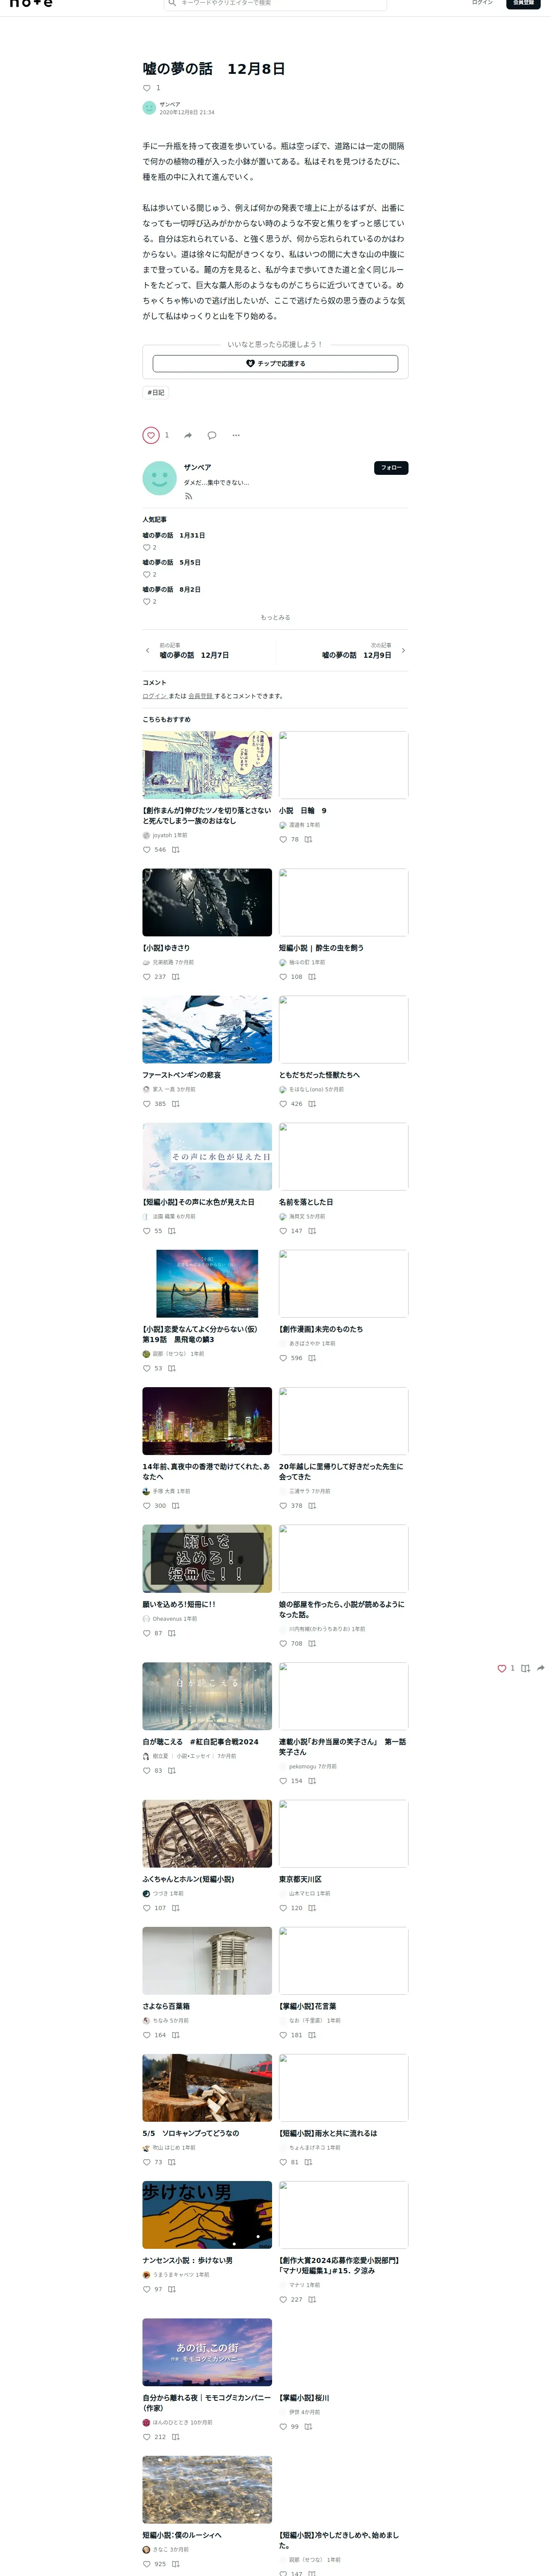This screenshot has height=2576, width=551.
Task: Follow ザンベア with the フォロー button
Action: coord(391,468)
